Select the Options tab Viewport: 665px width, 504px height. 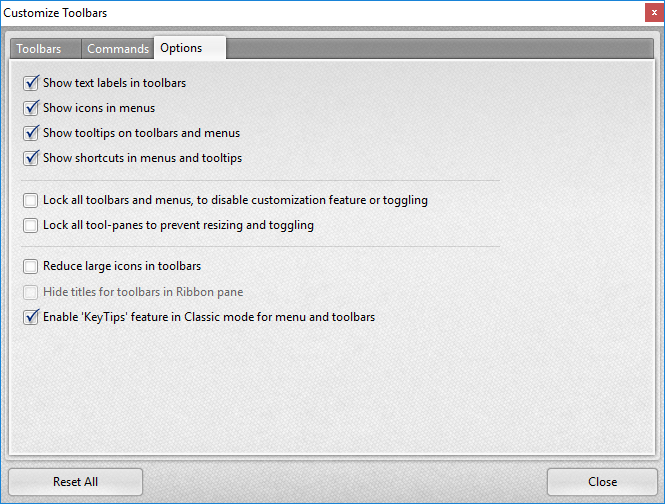[x=190, y=48]
